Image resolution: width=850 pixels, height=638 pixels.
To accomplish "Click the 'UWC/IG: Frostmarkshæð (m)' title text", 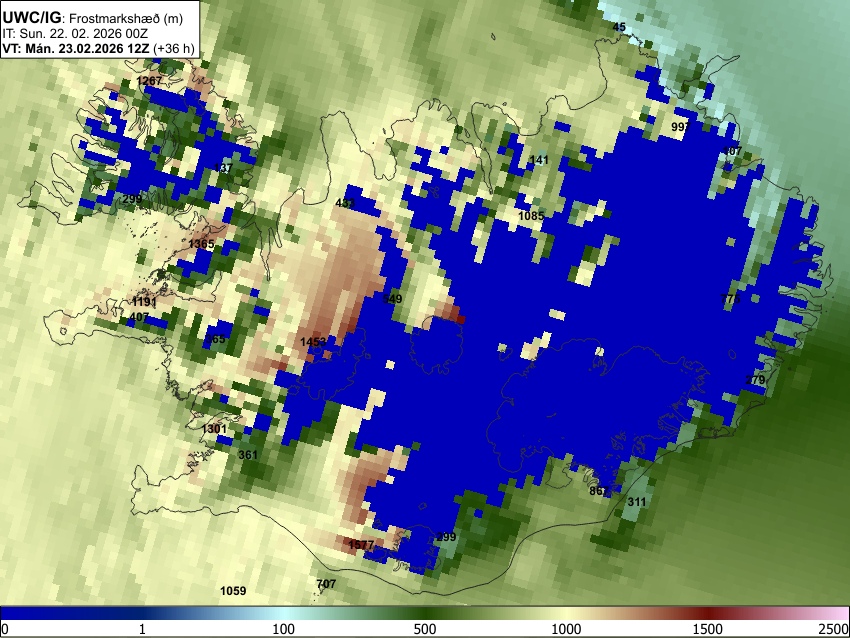I will point(93,18).
